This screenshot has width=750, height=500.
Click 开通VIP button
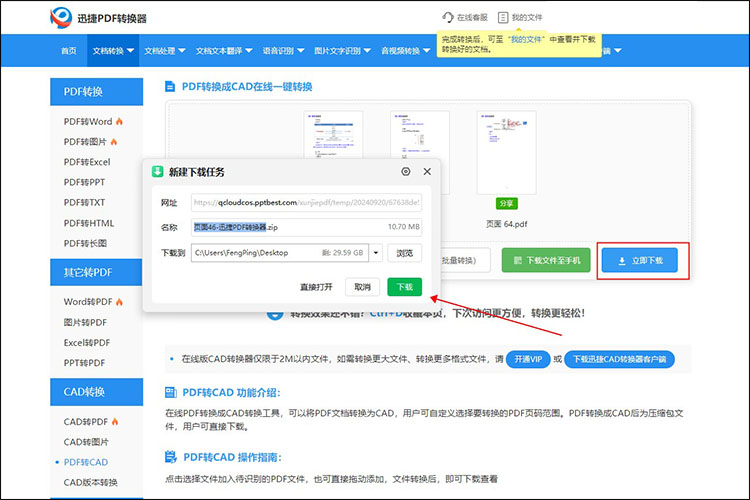click(528, 359)
